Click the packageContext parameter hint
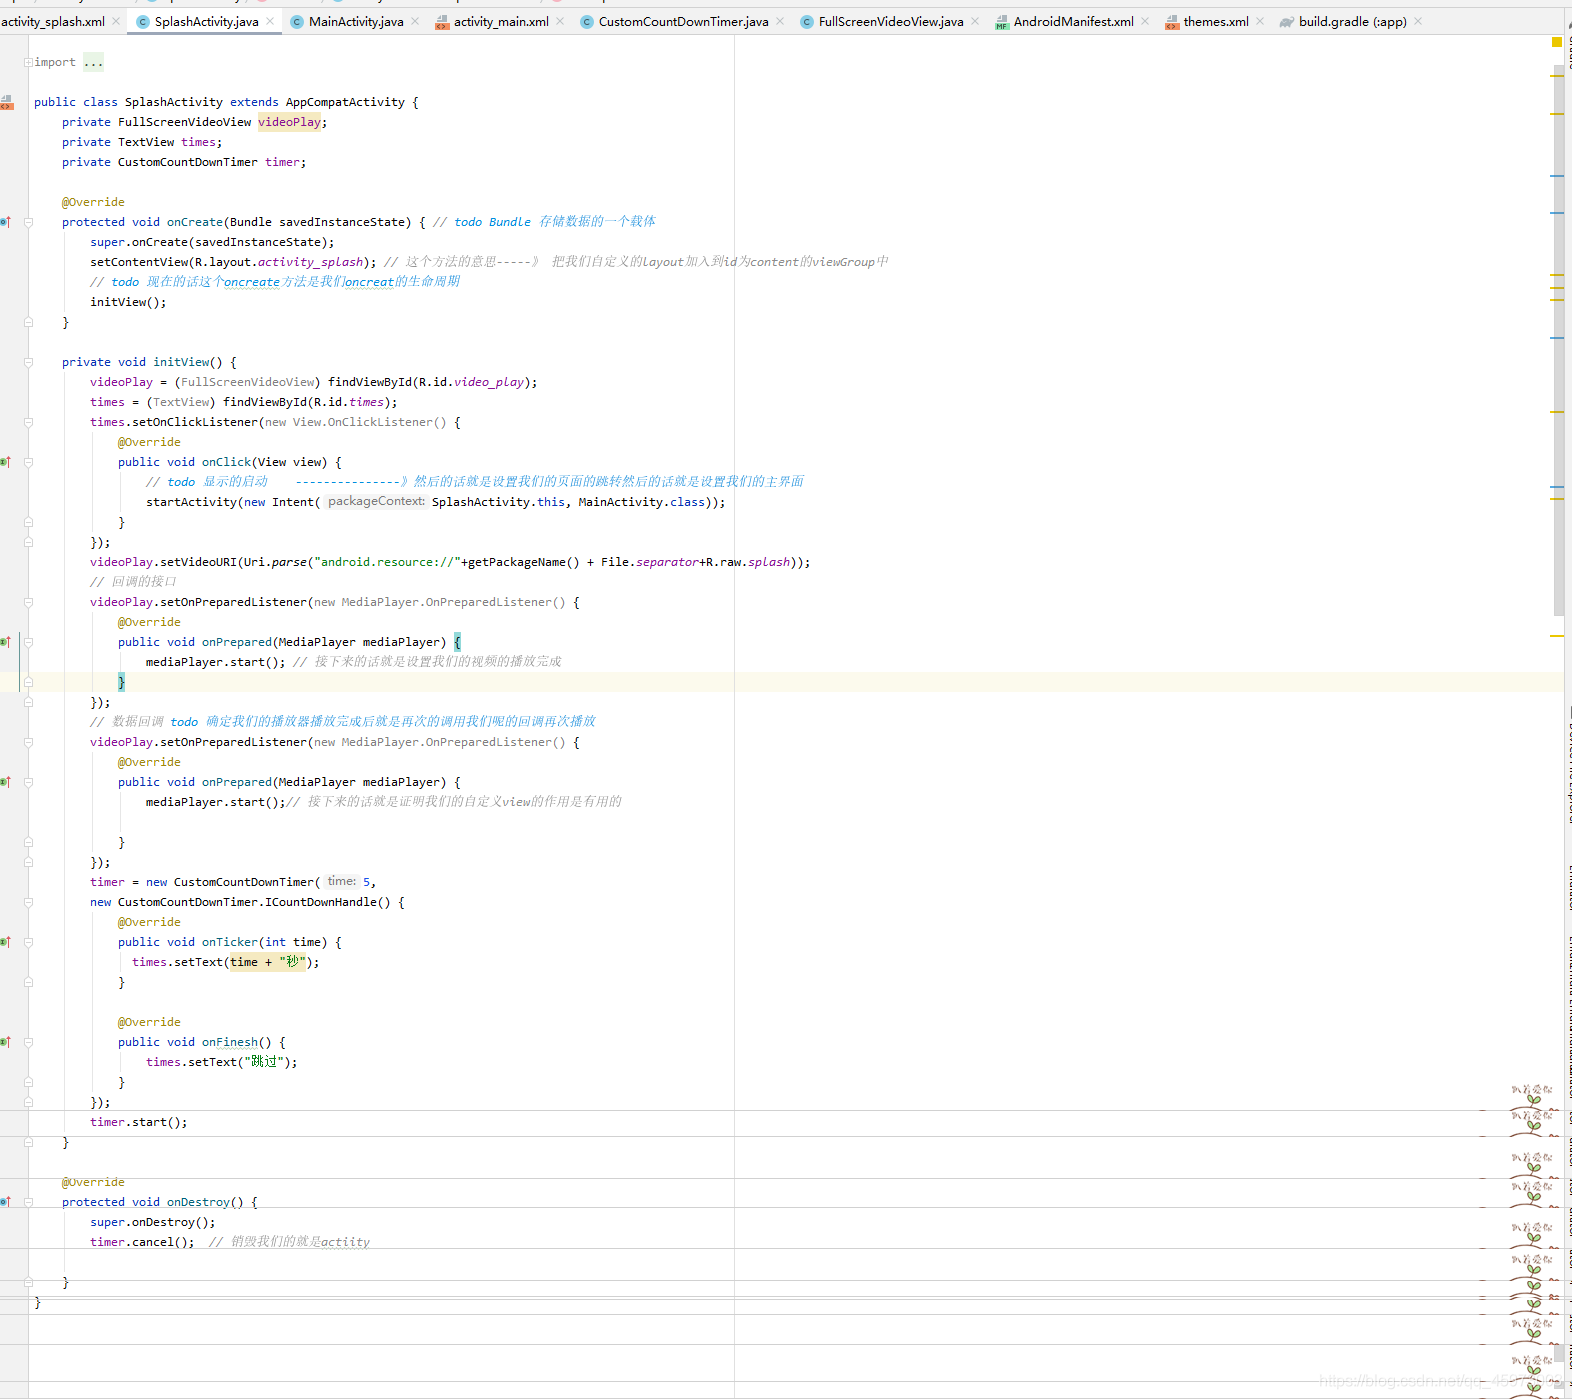 tap(376, 501)
